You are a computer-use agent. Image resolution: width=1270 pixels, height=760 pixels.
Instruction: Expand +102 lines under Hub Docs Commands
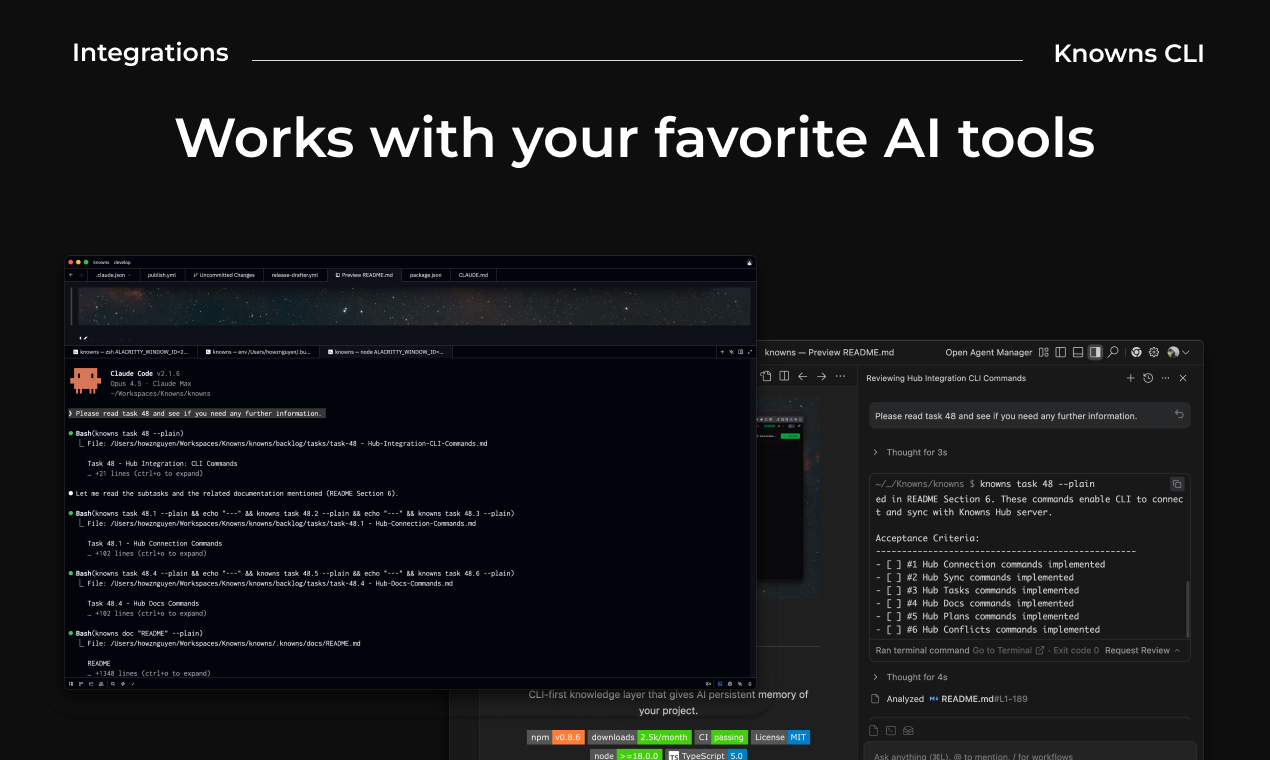click(x=147, y=613)
